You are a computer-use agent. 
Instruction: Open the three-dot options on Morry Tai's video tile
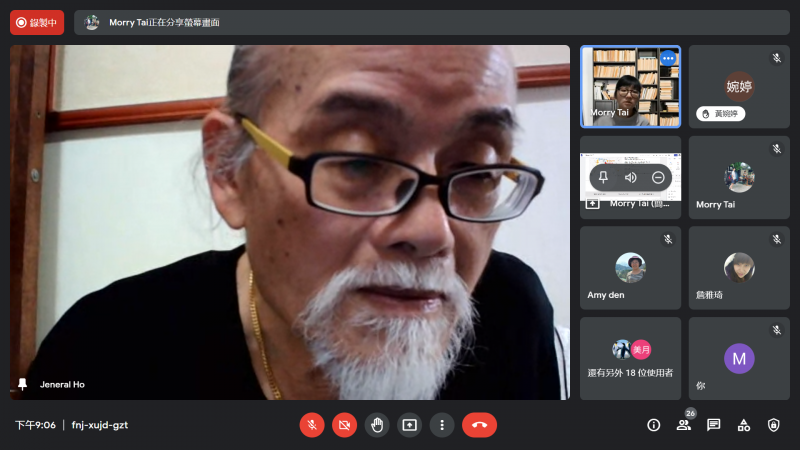pos(667,58)
